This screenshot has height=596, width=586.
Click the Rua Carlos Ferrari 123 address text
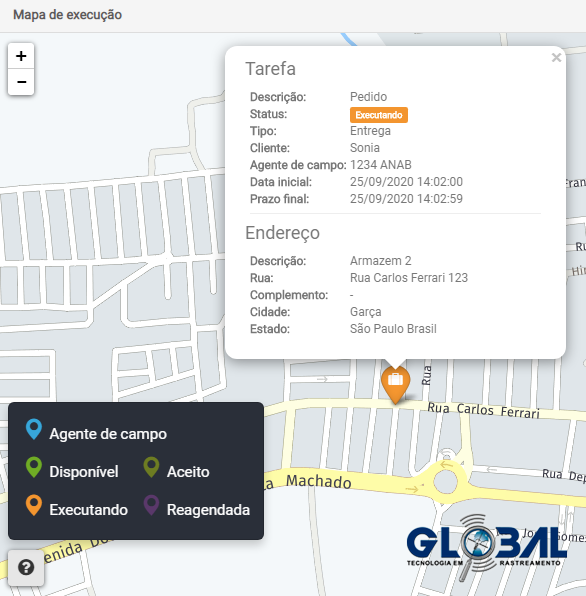(x=409, y=278)
